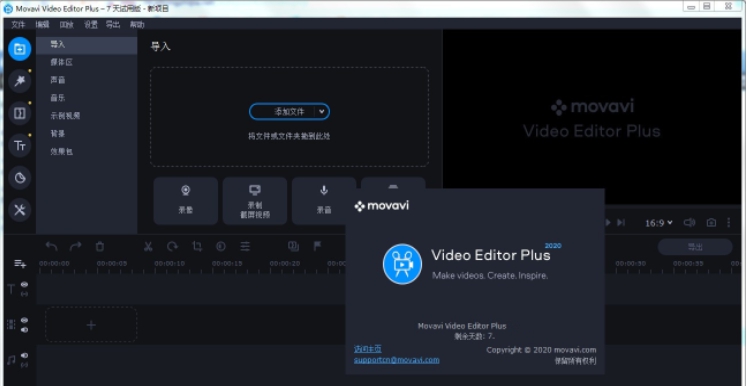Select 示例视频 Sample video in side list

click(x=87, y=116)
